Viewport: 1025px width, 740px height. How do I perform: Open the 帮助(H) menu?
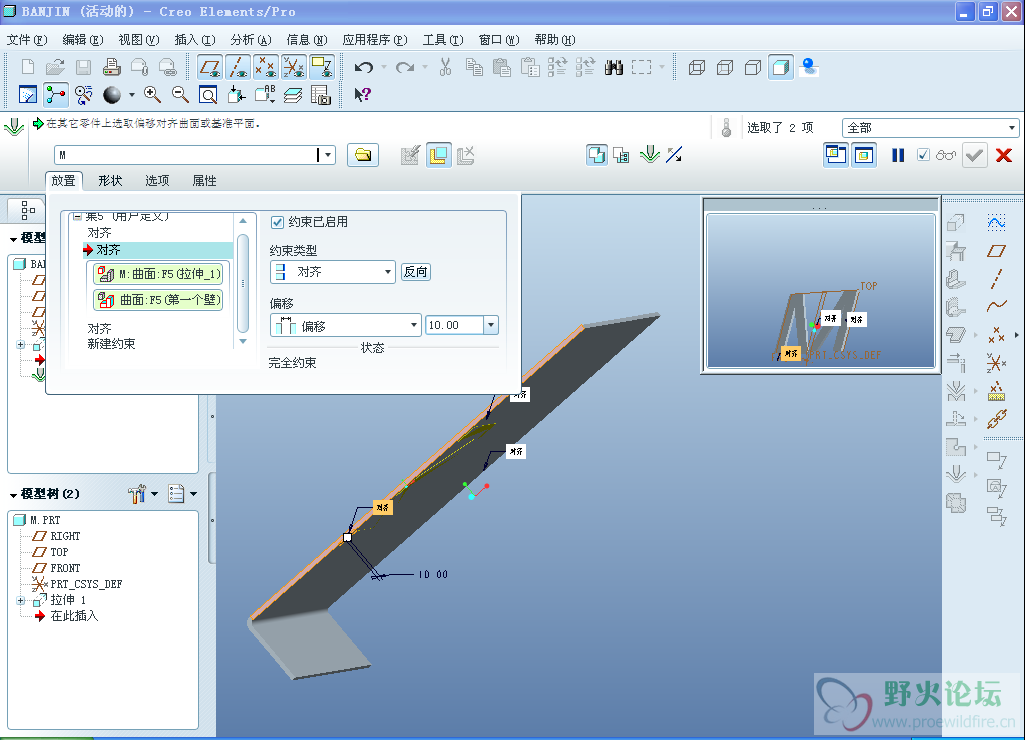[x=555, y=40]
